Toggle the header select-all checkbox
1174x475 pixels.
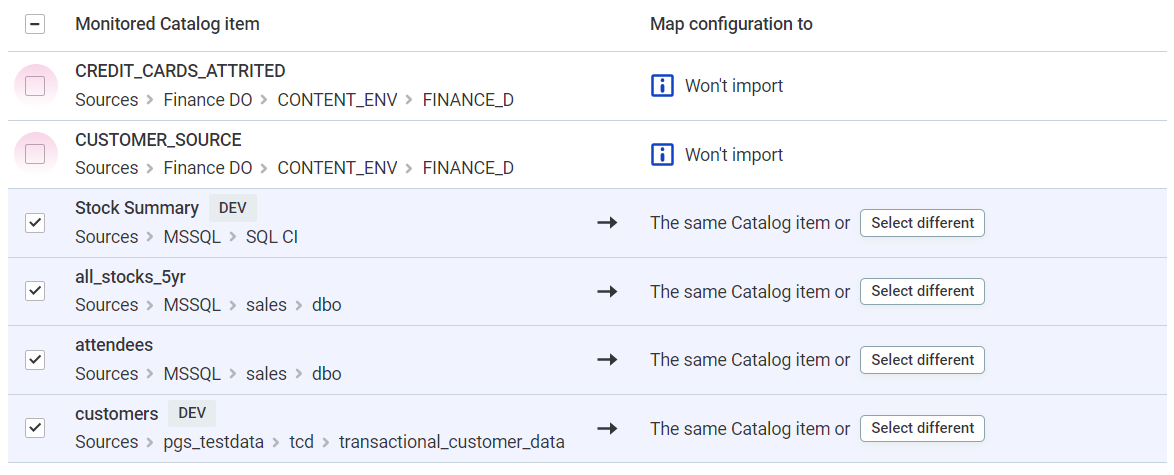(x=35, y=25)
